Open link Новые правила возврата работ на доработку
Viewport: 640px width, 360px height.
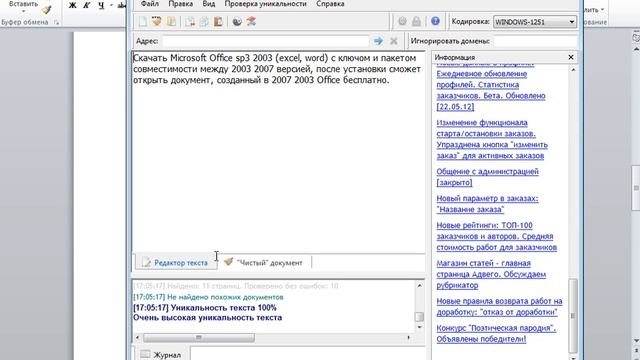[499, 307]
